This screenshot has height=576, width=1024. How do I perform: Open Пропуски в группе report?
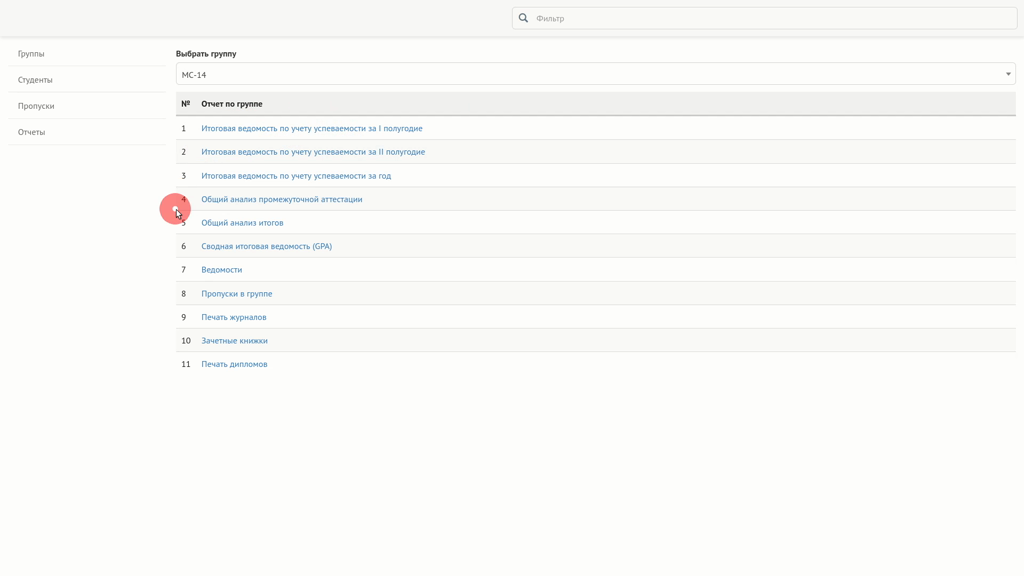pyautogui.click(x=236, y=294)
